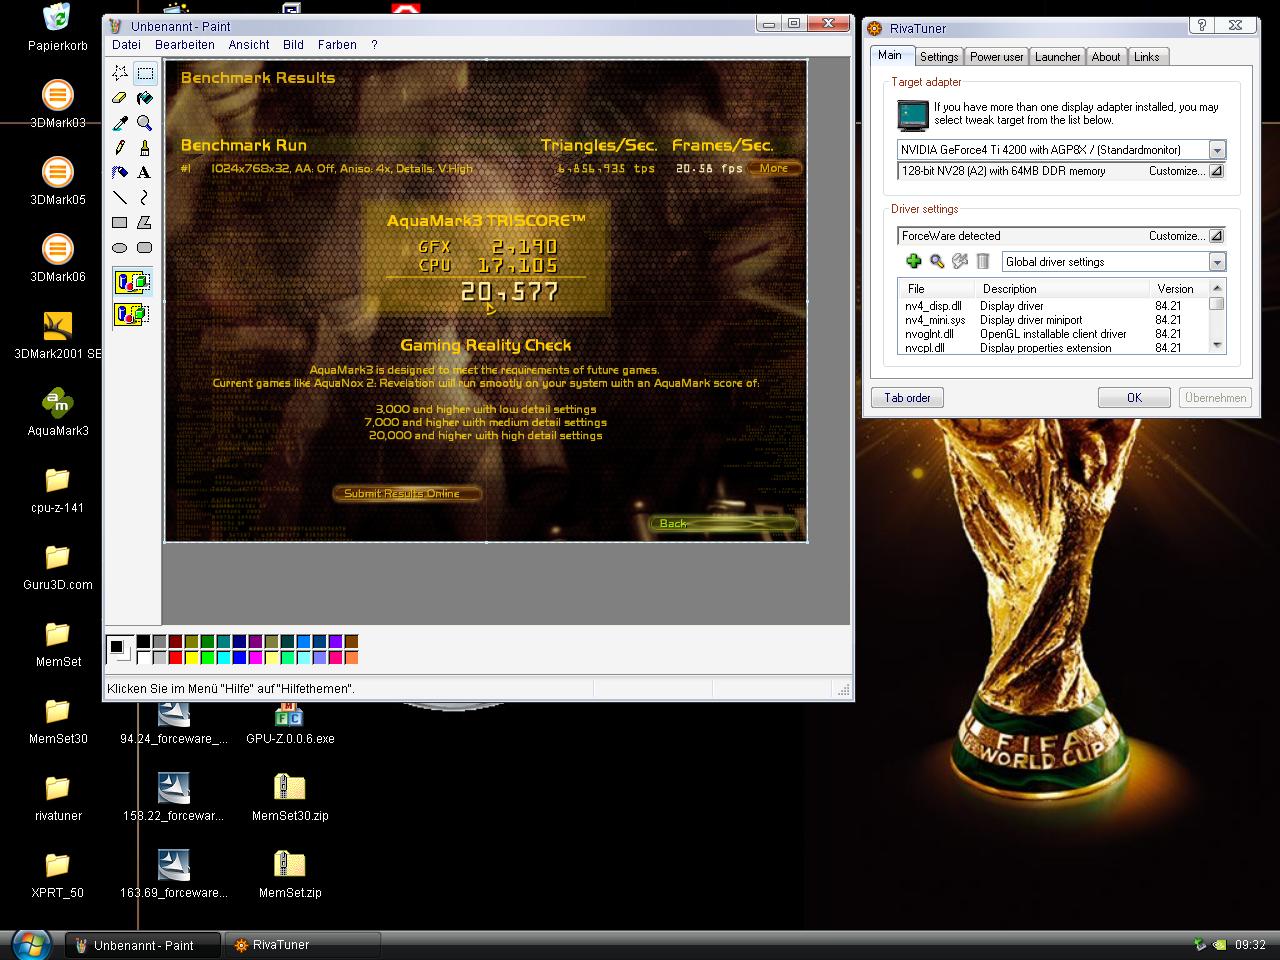Open the ? help menu in Paint
1280x960 pixels.
[374, 45]
